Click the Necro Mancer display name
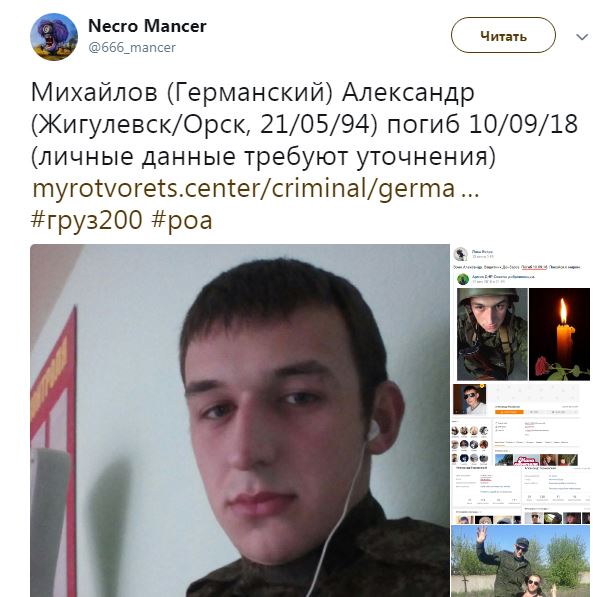The image size is (593, 597). click(x=147, y=26)
